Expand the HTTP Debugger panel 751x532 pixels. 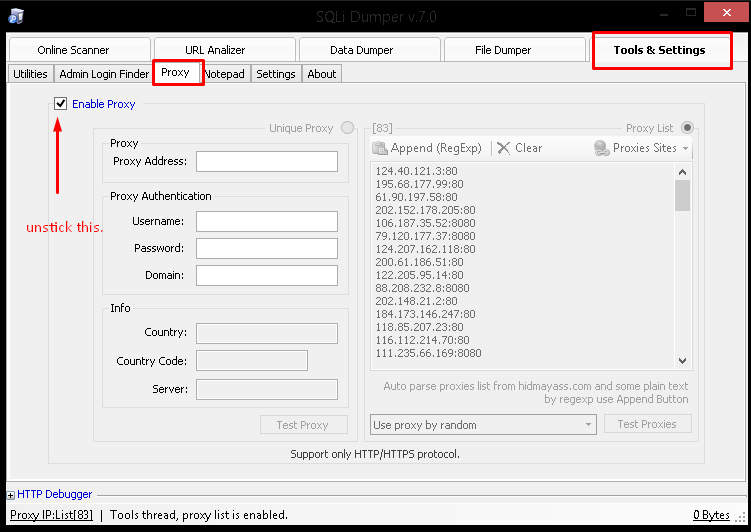click(x=11, y=494)
